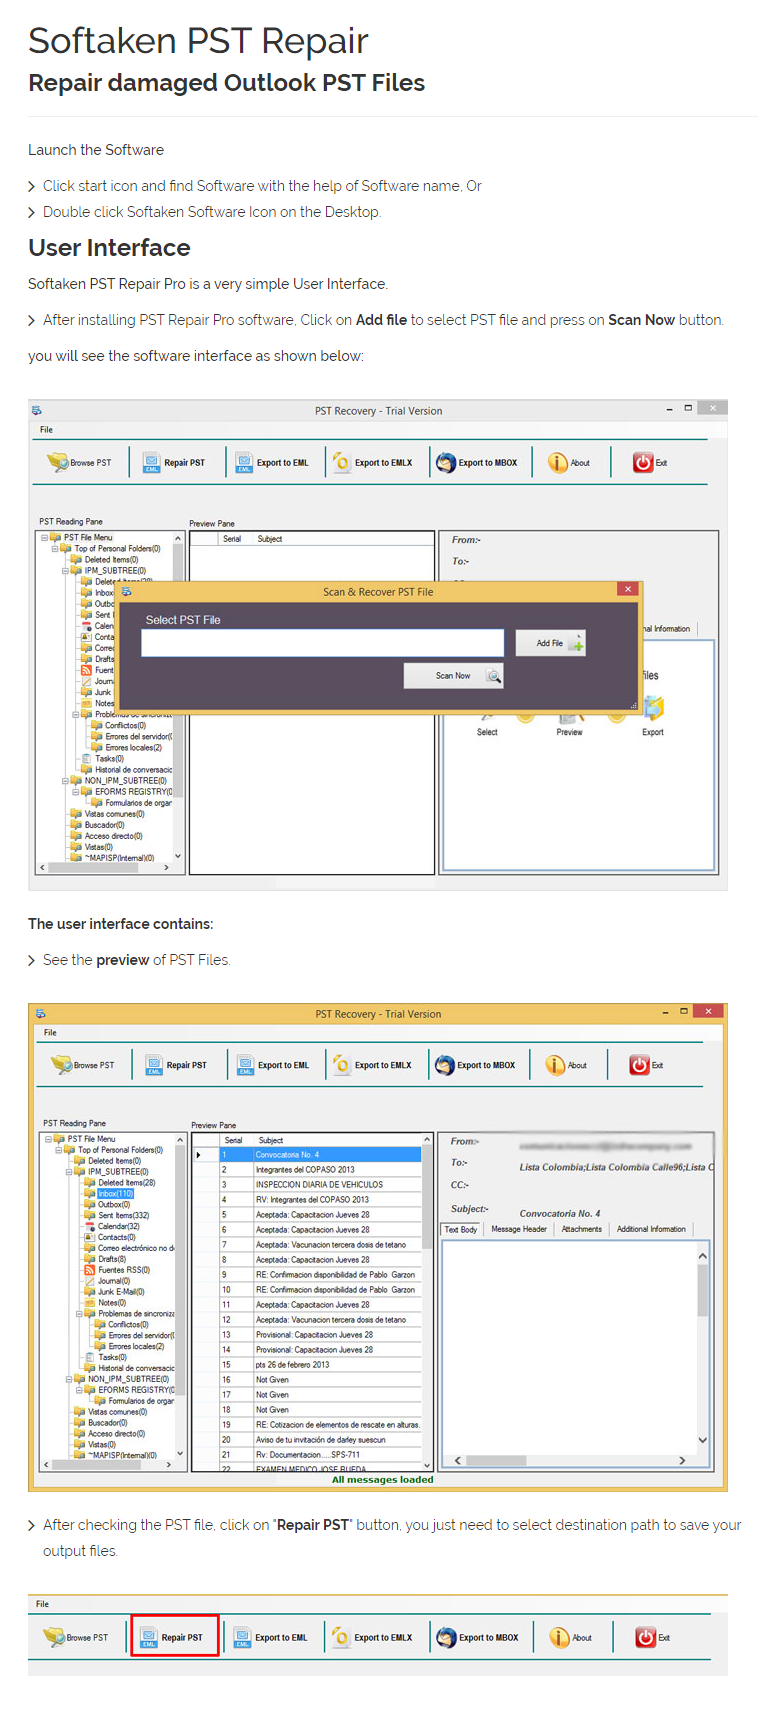Collapse Problemas de sincroniza node in message list screenshot
This screenshot has width=773, height=1719.
click(x=79, y=1314)
